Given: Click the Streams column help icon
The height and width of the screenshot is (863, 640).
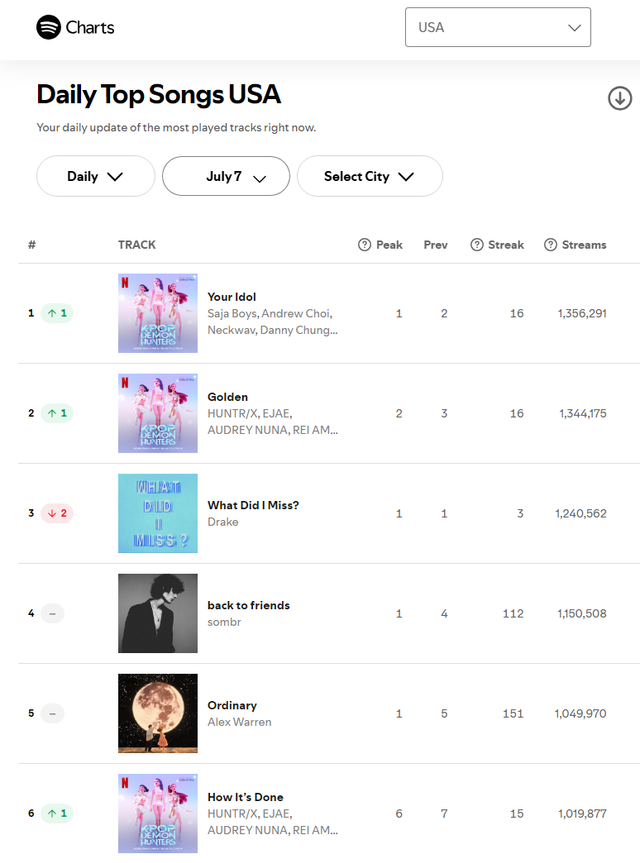Looking at the screenshot, I should point(550,245).
